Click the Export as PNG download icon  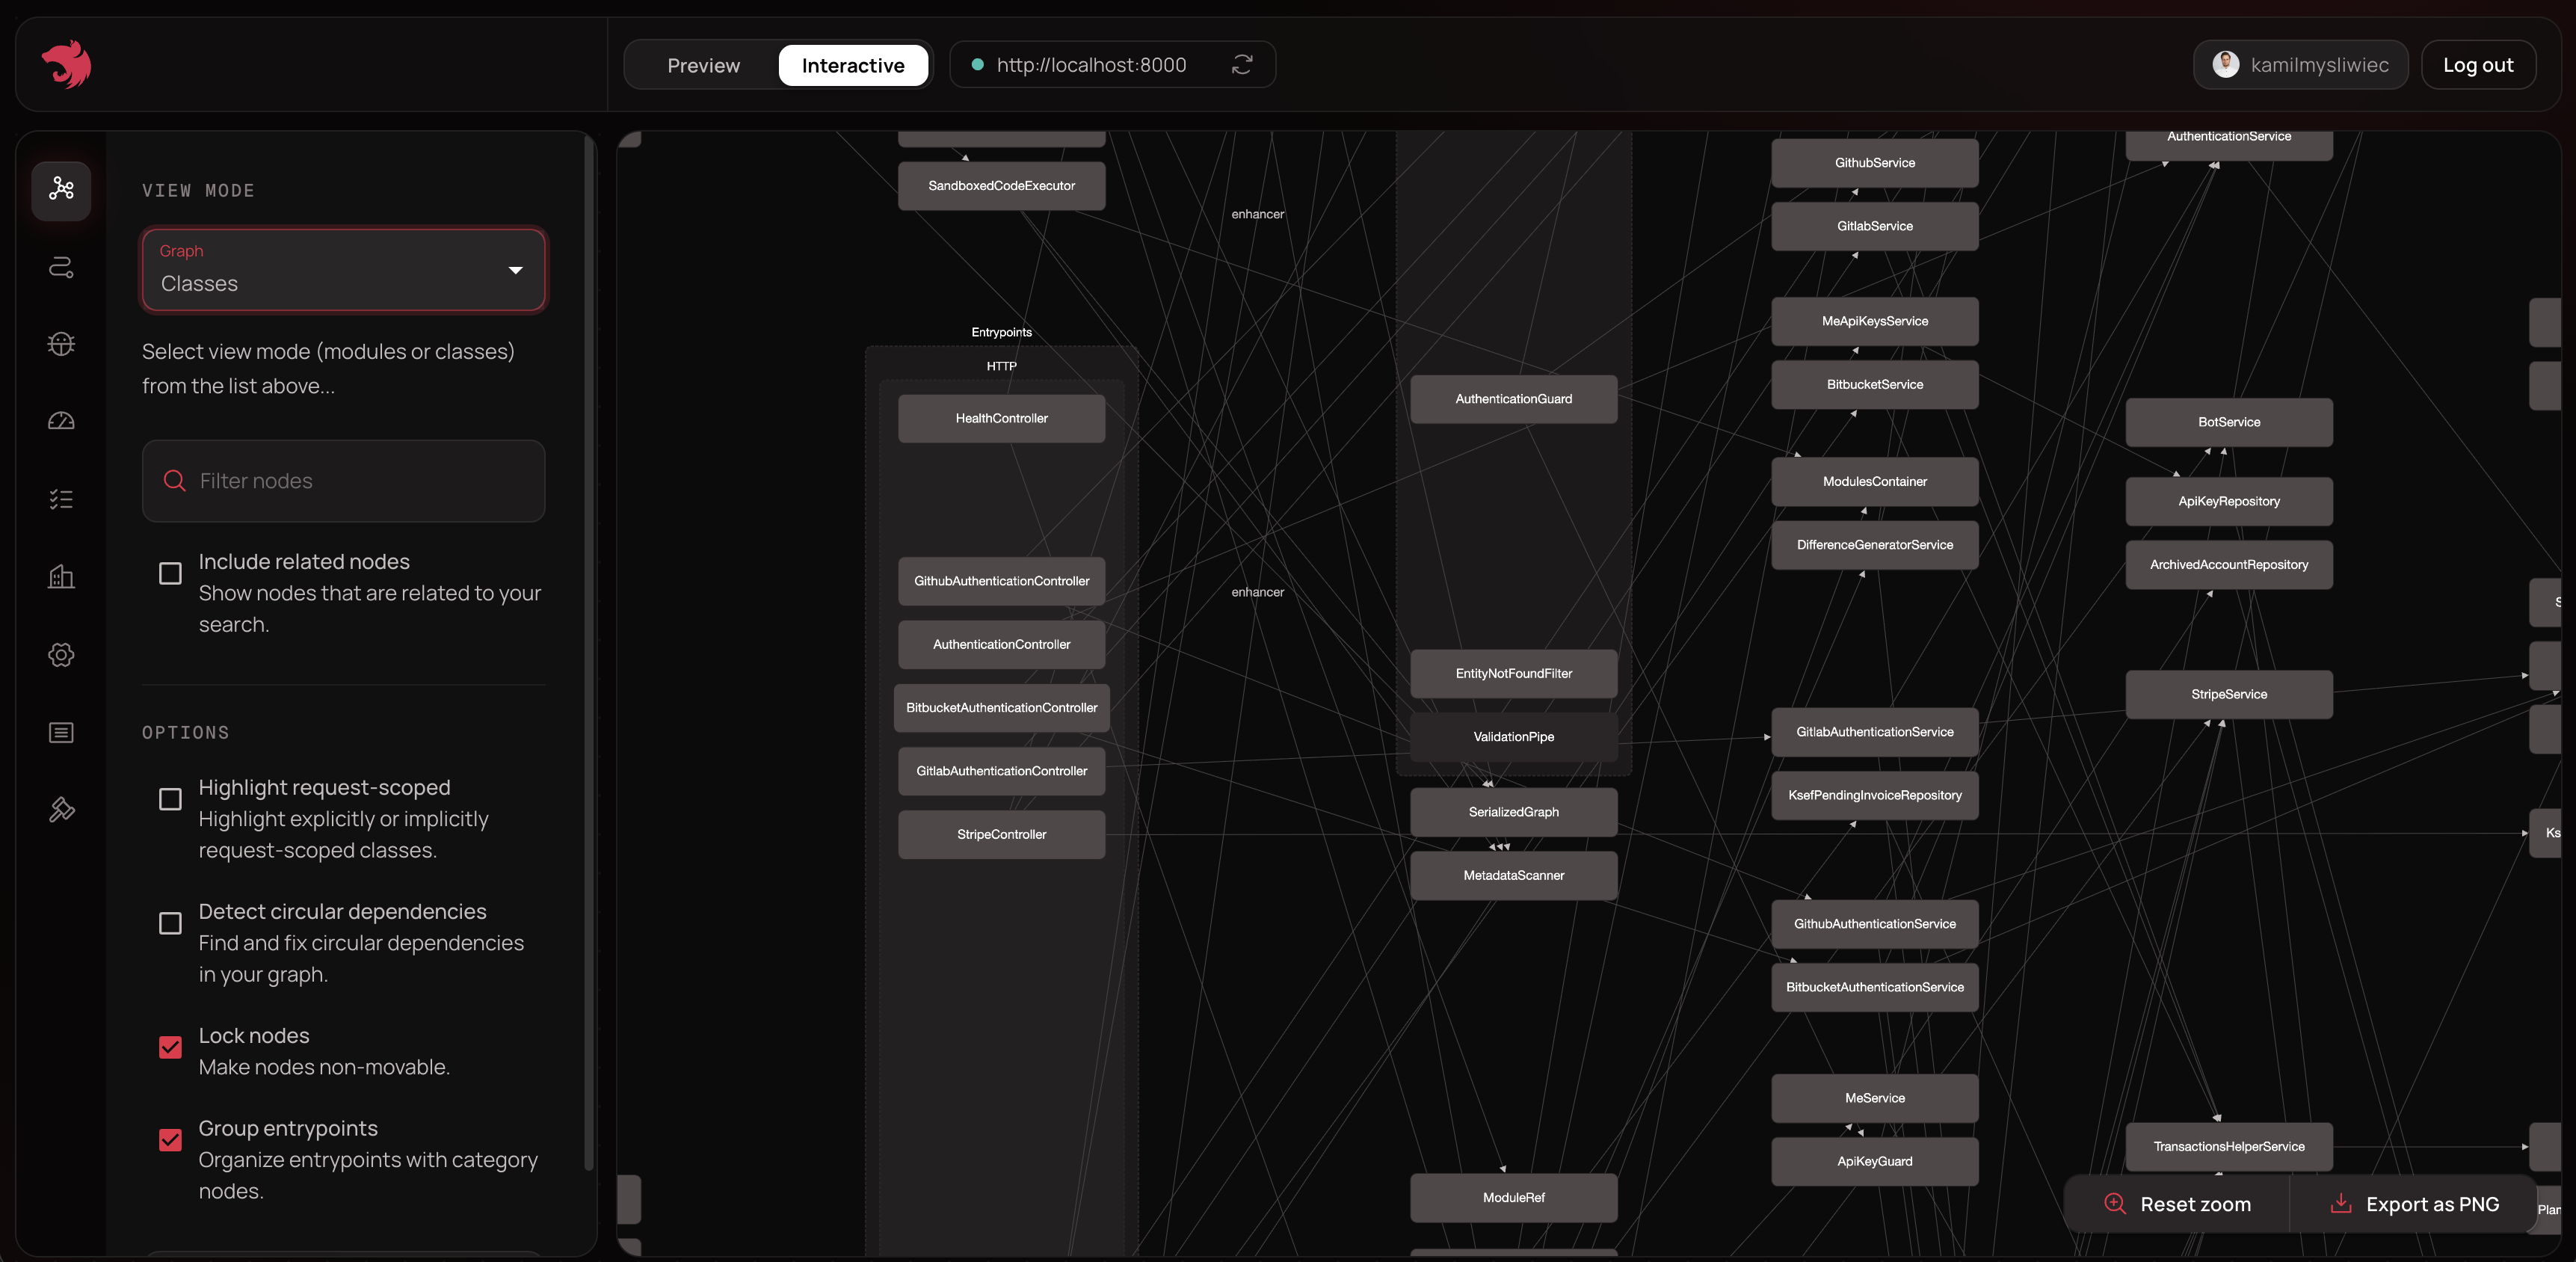(2341, 1204)
